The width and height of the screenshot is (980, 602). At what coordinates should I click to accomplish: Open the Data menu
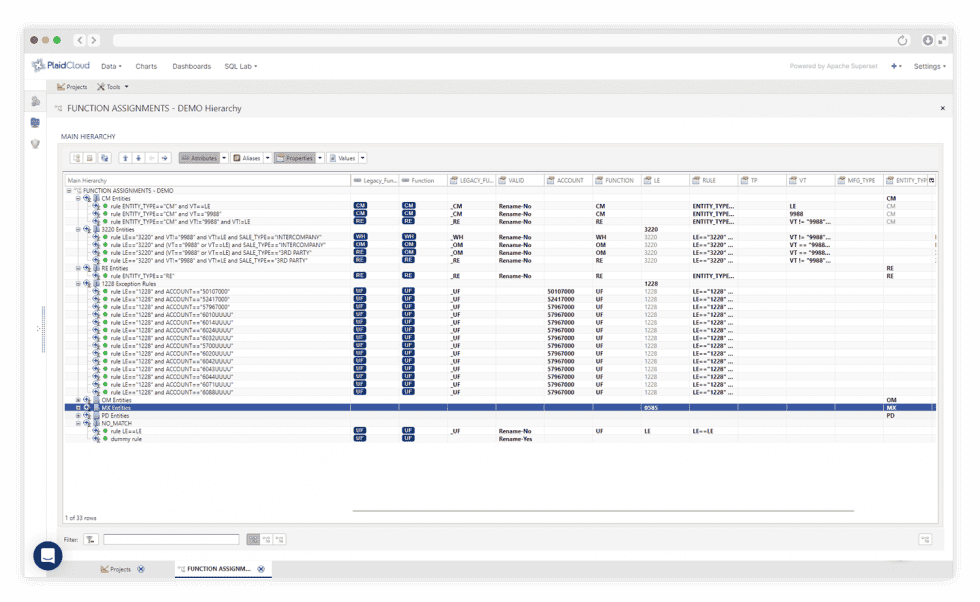[111, 66]
